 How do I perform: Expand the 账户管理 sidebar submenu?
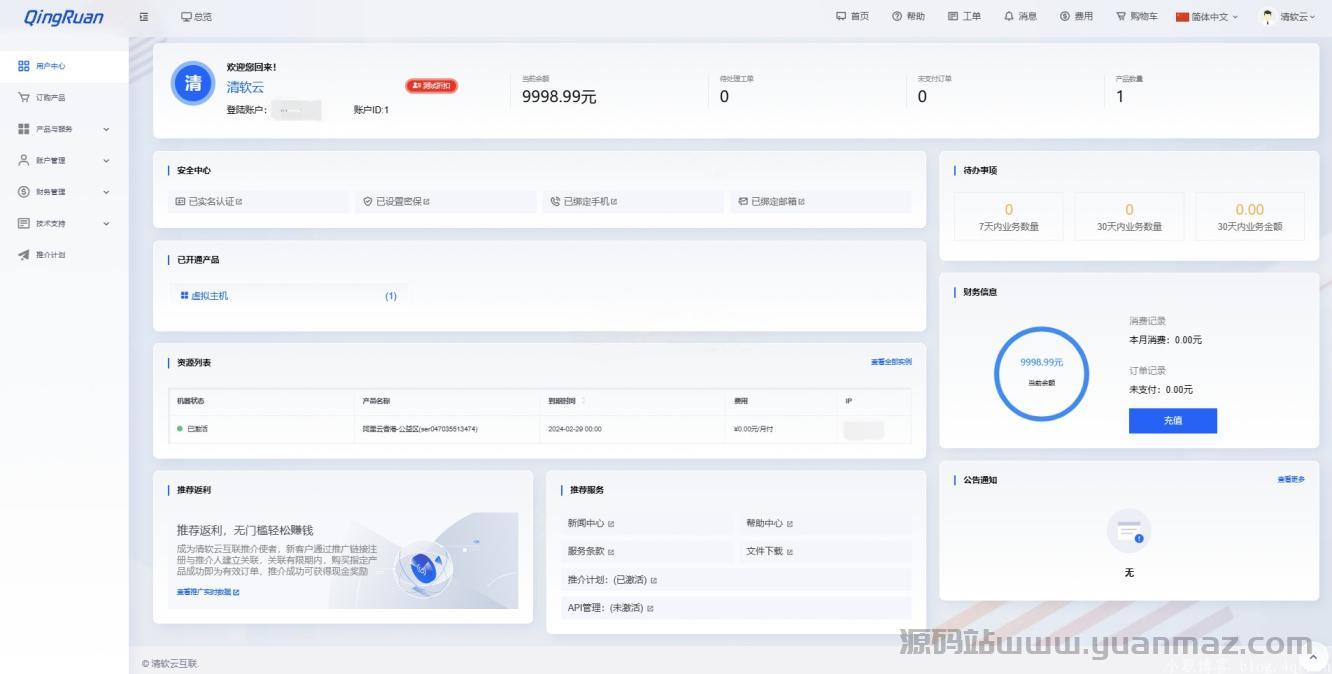[64, 160]
